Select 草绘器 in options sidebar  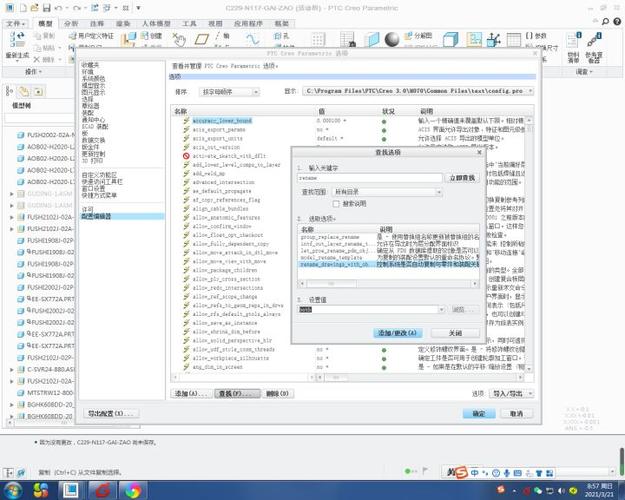coord(90,106)
